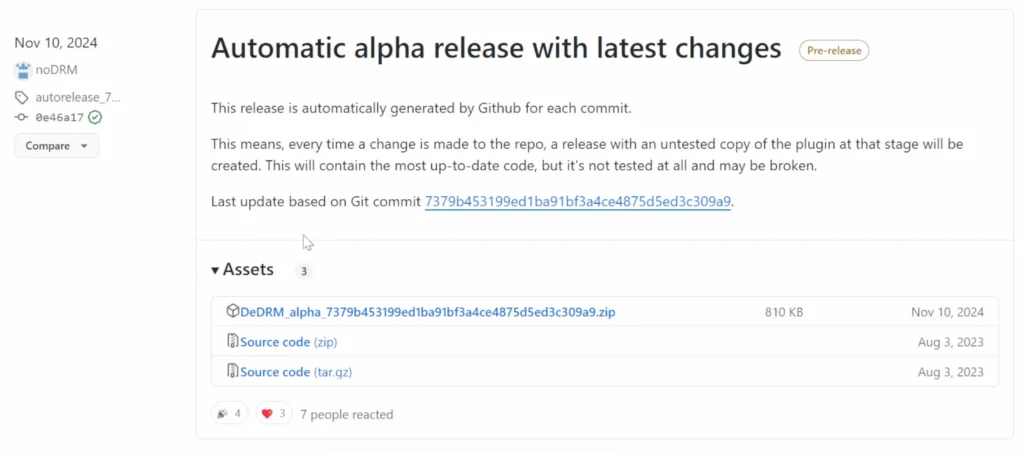
Task: Click the package icon beside DeDRM_alpha zip
Action: [x=232, y=311]
